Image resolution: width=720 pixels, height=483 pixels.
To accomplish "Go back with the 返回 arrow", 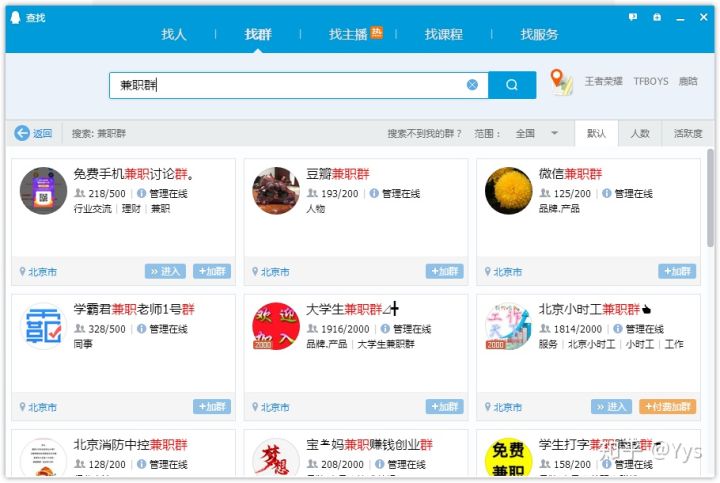I will tap(33, 133).
